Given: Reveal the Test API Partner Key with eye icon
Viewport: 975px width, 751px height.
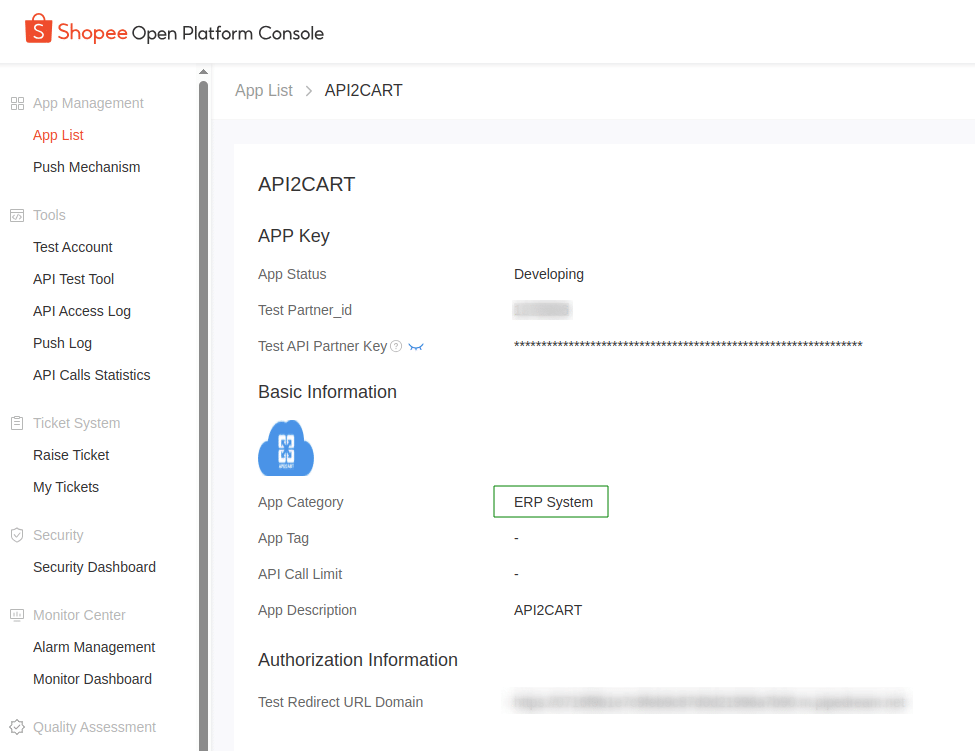Looking at the screenshot, I should (x=416, y=347).
